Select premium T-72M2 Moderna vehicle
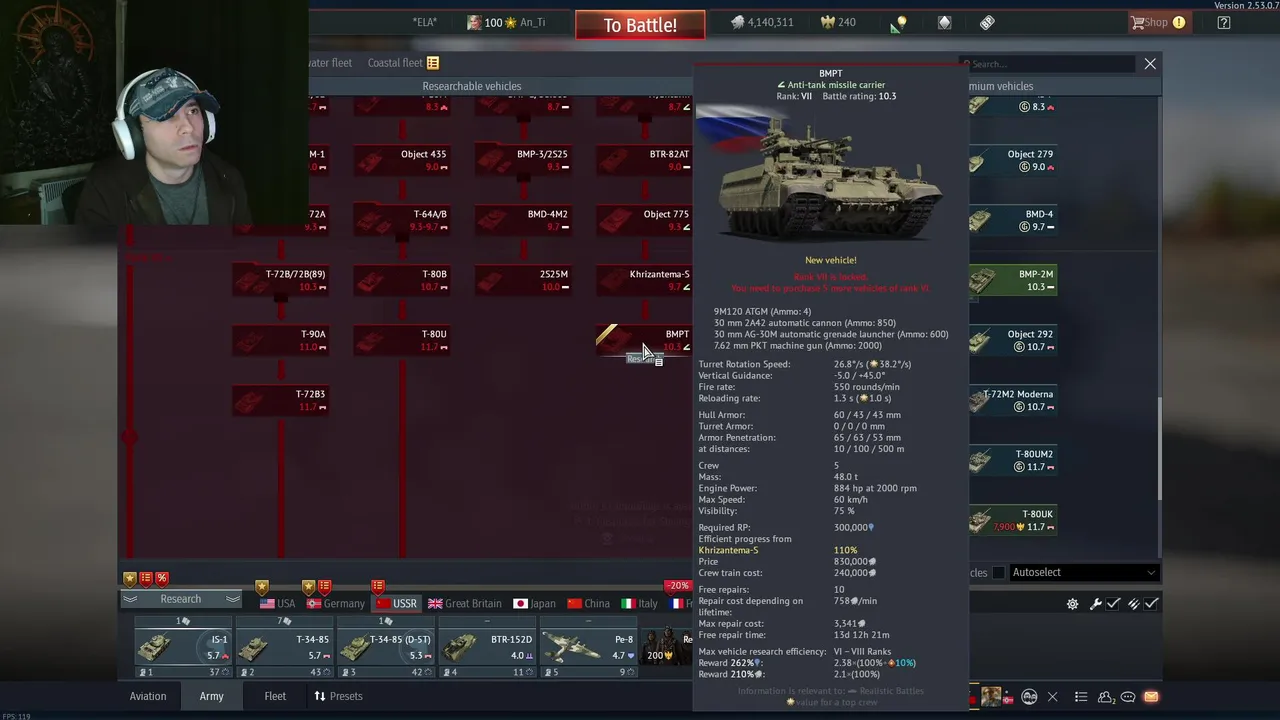This screenshot has width=1280, height=720. pos(1013,400)
